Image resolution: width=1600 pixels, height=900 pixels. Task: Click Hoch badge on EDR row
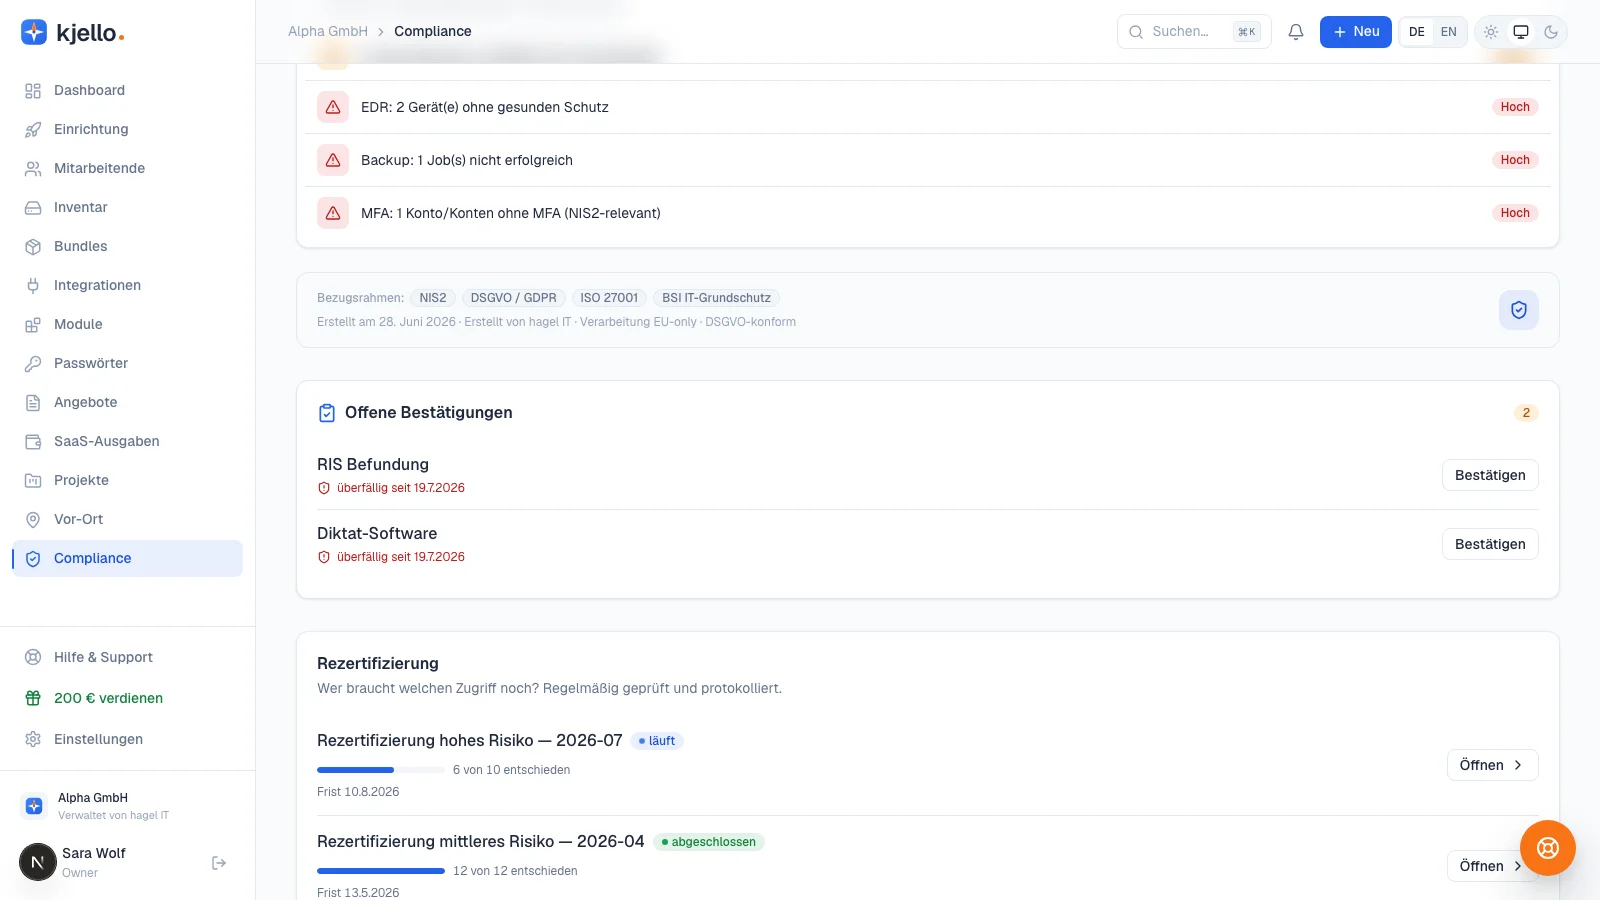coord(1515,107)
